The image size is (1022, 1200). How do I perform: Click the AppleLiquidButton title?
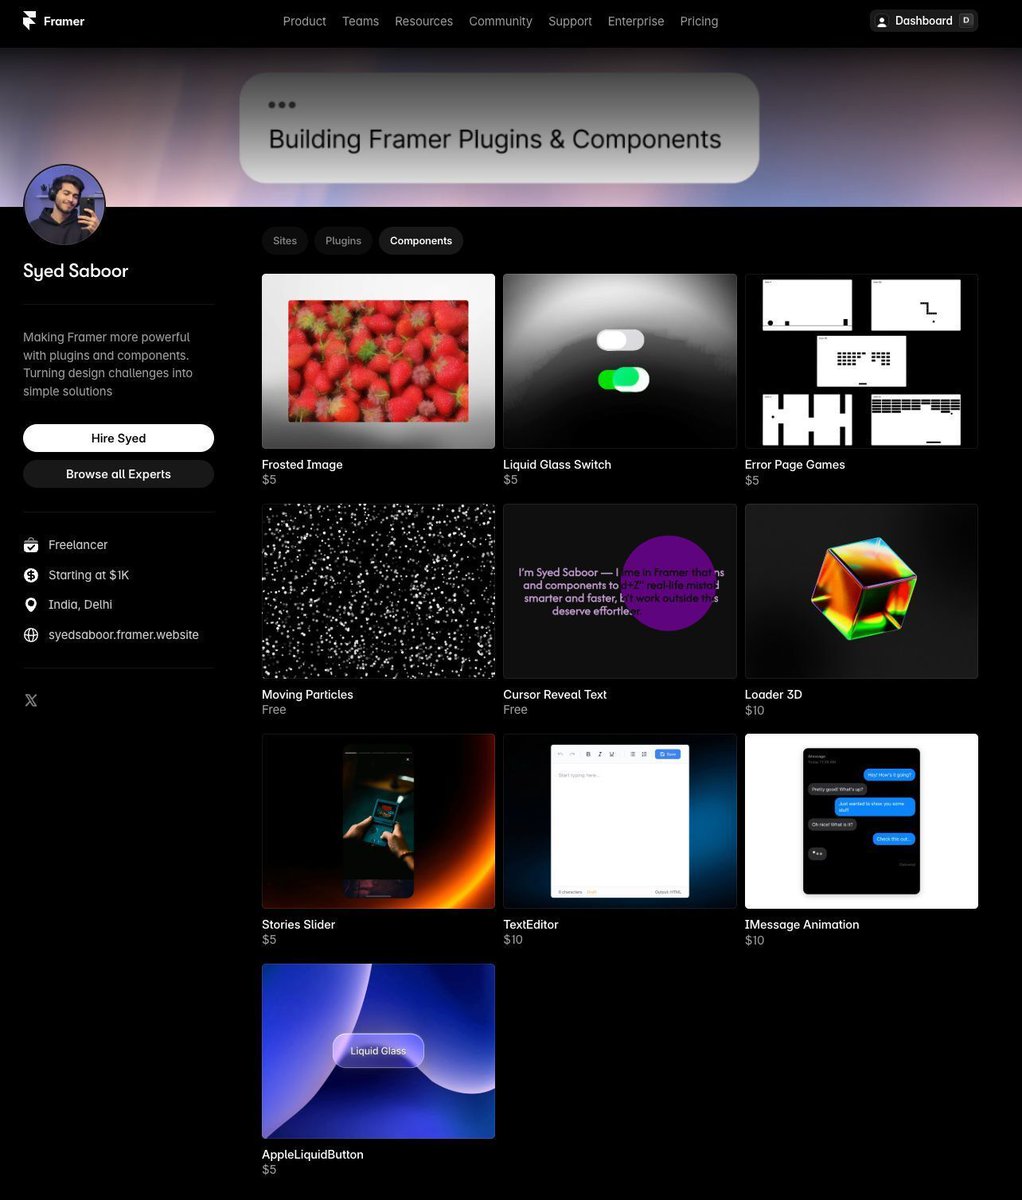point(312,1155)
